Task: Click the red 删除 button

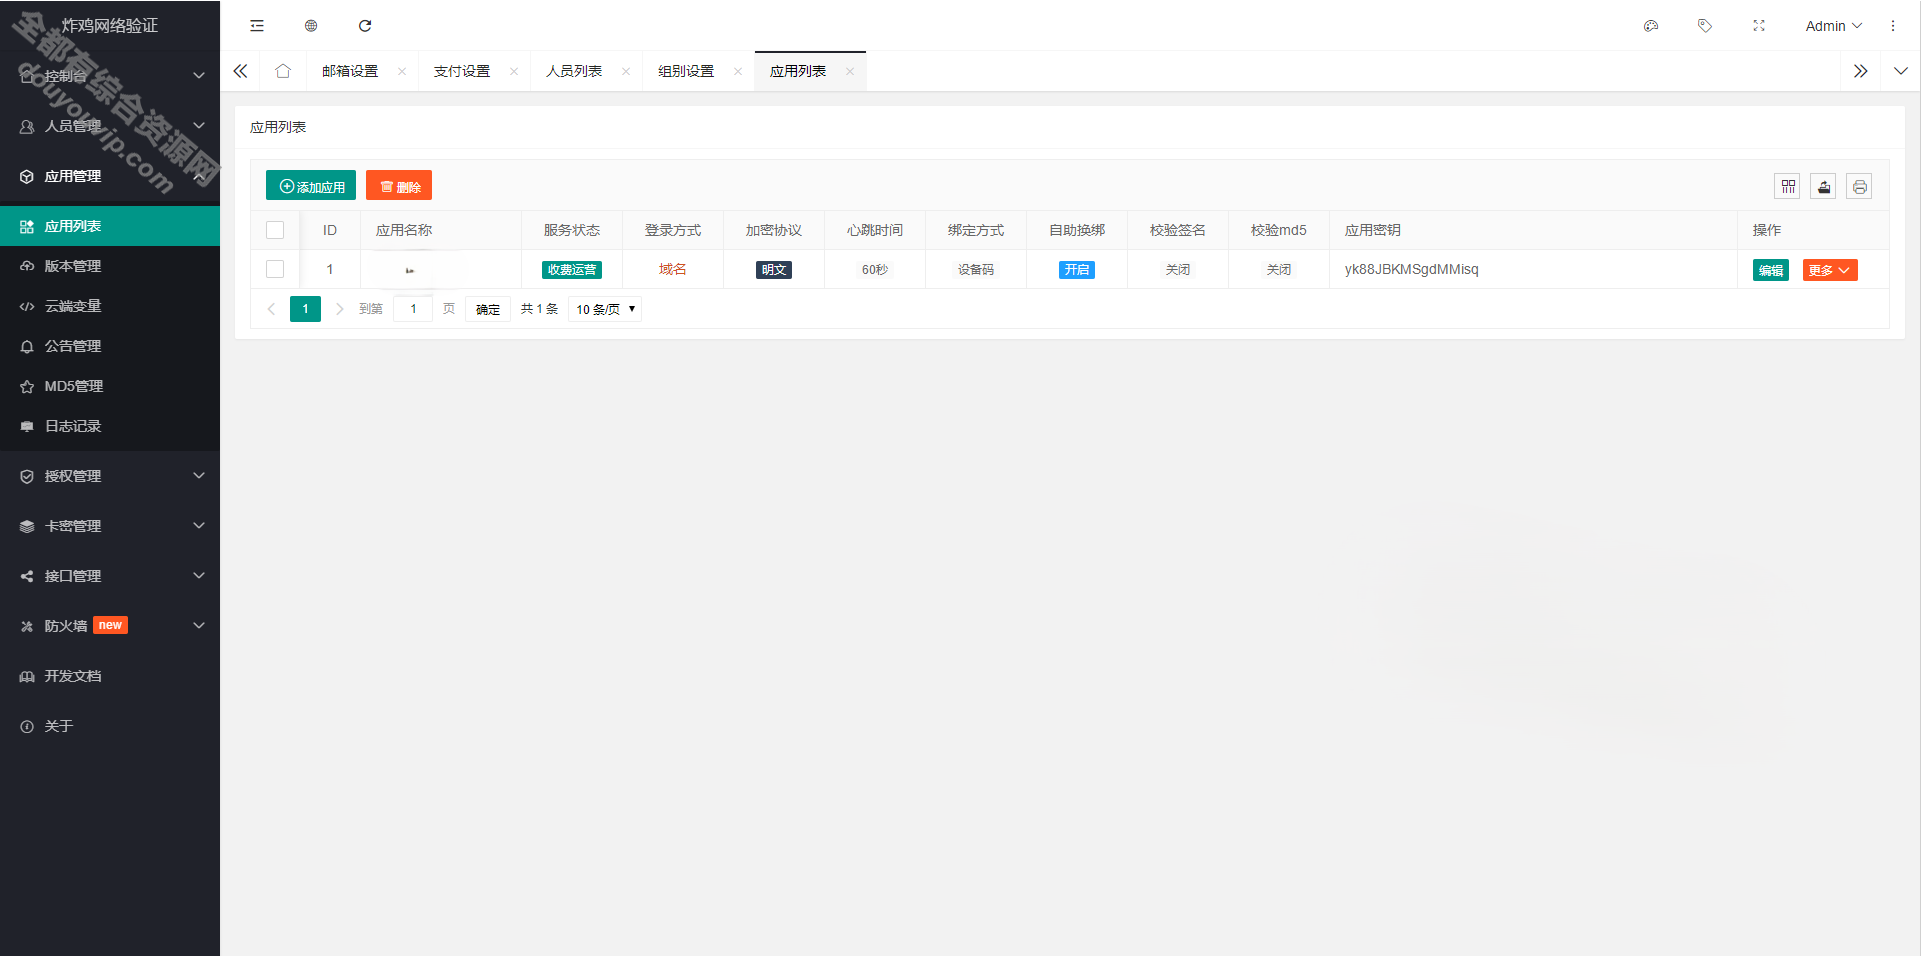Action: [399, 186]
